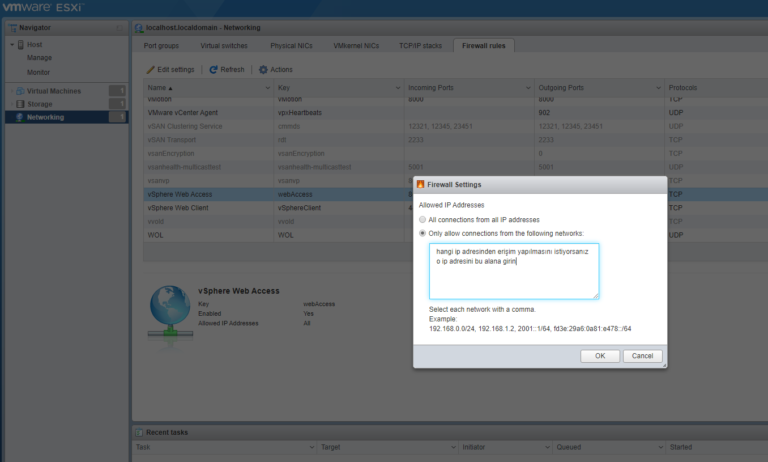Click the Edit settings pencil icon
The width and height of the screenshot is (768, 462).
click(x=150, y=70)
